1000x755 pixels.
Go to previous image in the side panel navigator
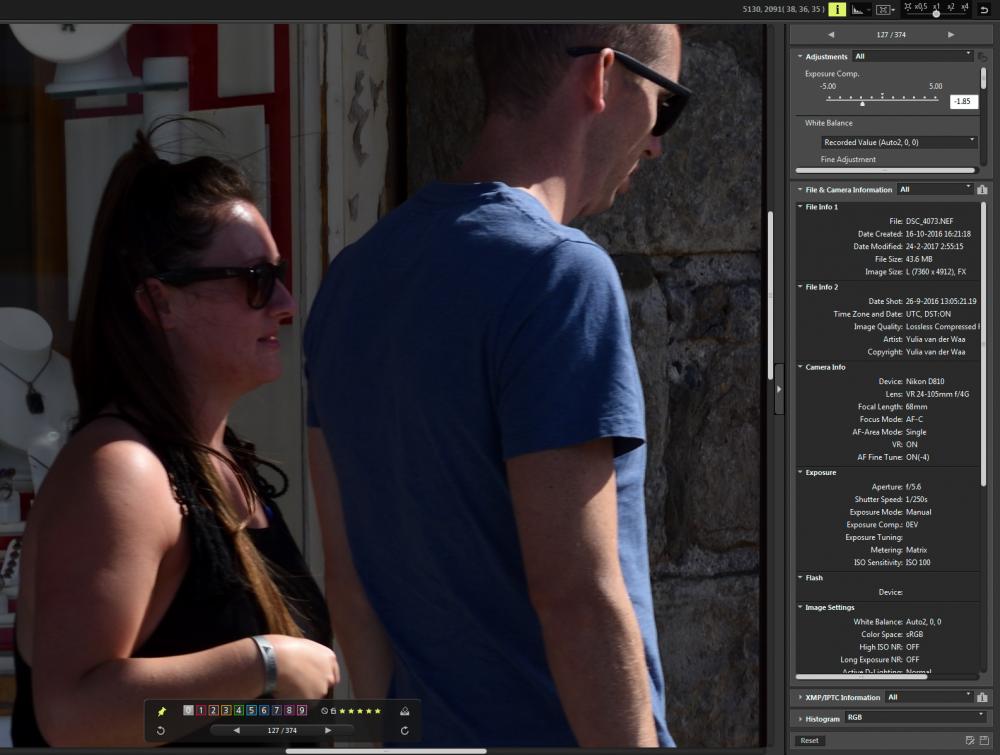point(831,34)
